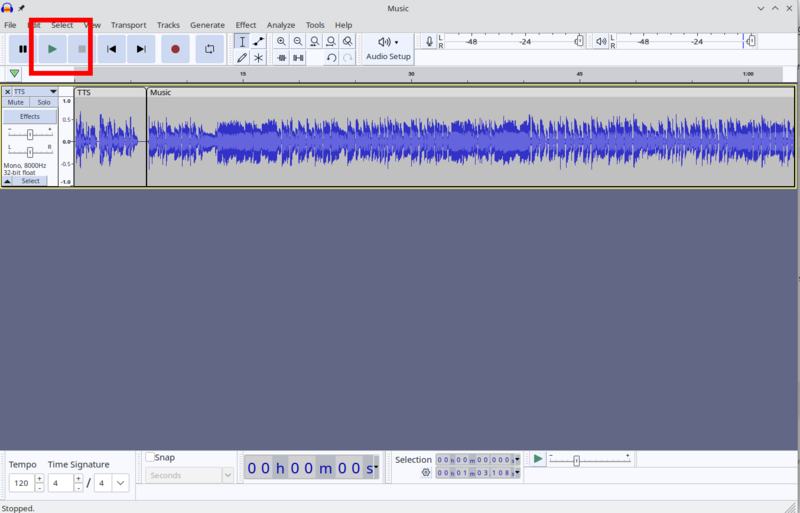
Task: Click the Zoom In magnifier icon
Action: point(281,41)
